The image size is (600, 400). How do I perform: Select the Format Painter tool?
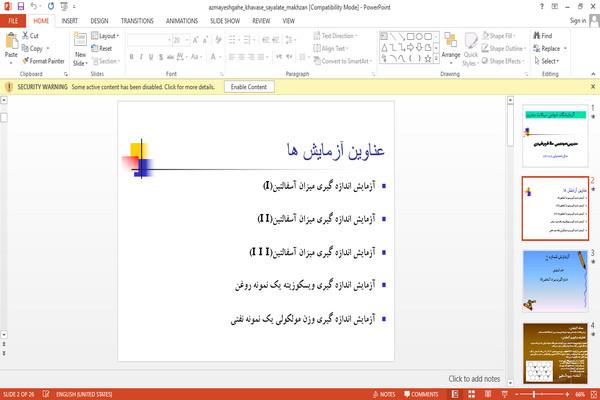click(43, 61)
